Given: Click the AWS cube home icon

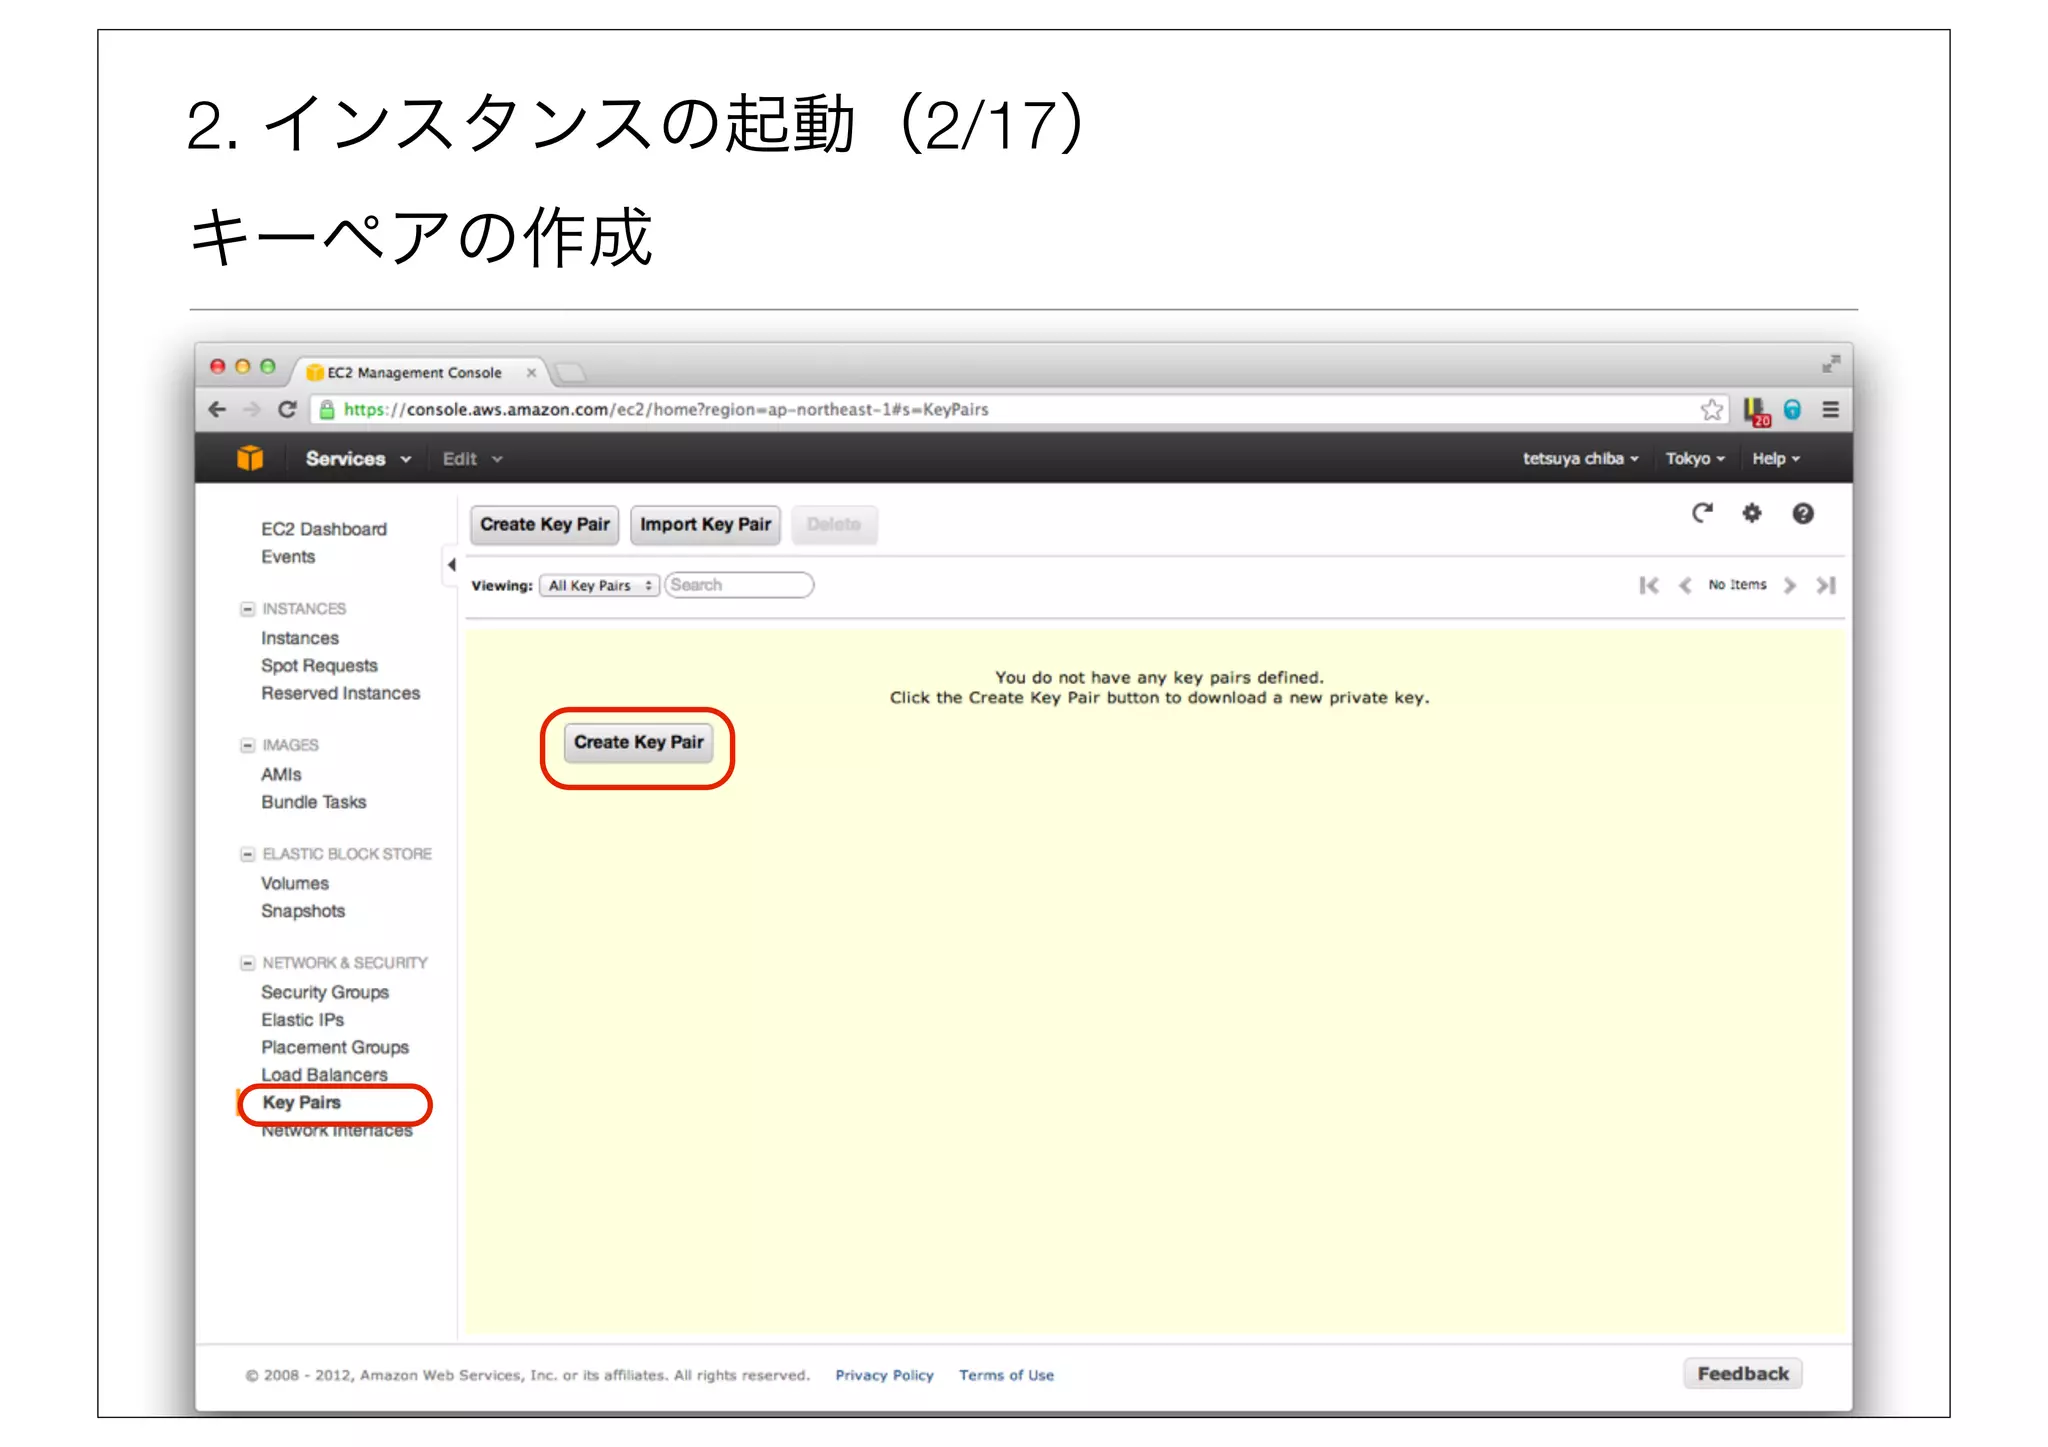Looking at the screenshot, I should (250, 458).
